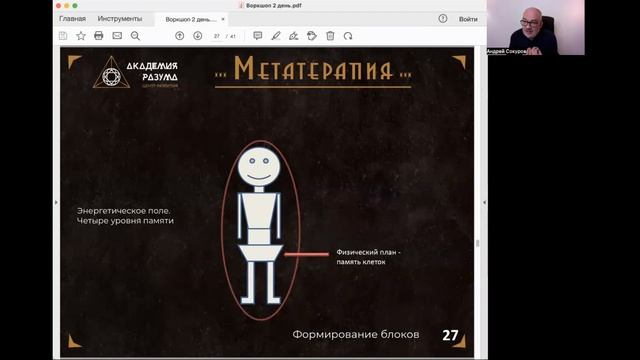The height and width of the screenshot is (360, 640).
Task: Select the Воркшоп 2 день document tab
Action: (x=190, y=20)
